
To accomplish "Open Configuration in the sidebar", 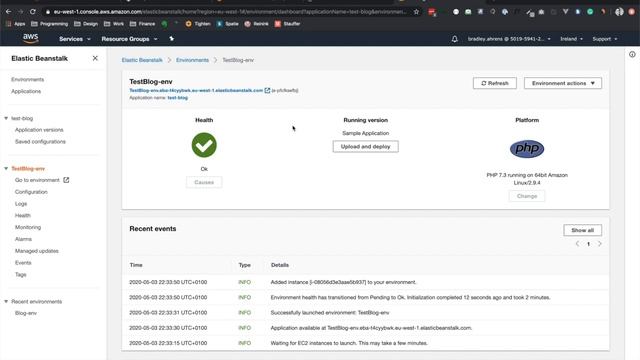I will [x=31, y=192].
